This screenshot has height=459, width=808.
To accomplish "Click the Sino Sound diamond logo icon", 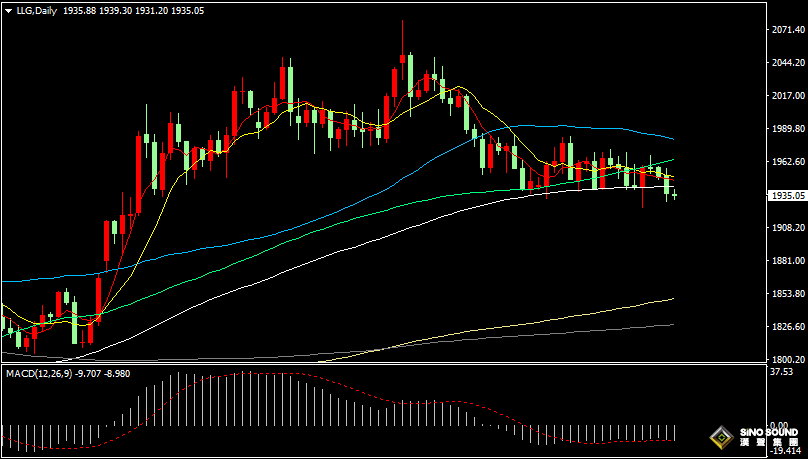I will click(721, 438).
